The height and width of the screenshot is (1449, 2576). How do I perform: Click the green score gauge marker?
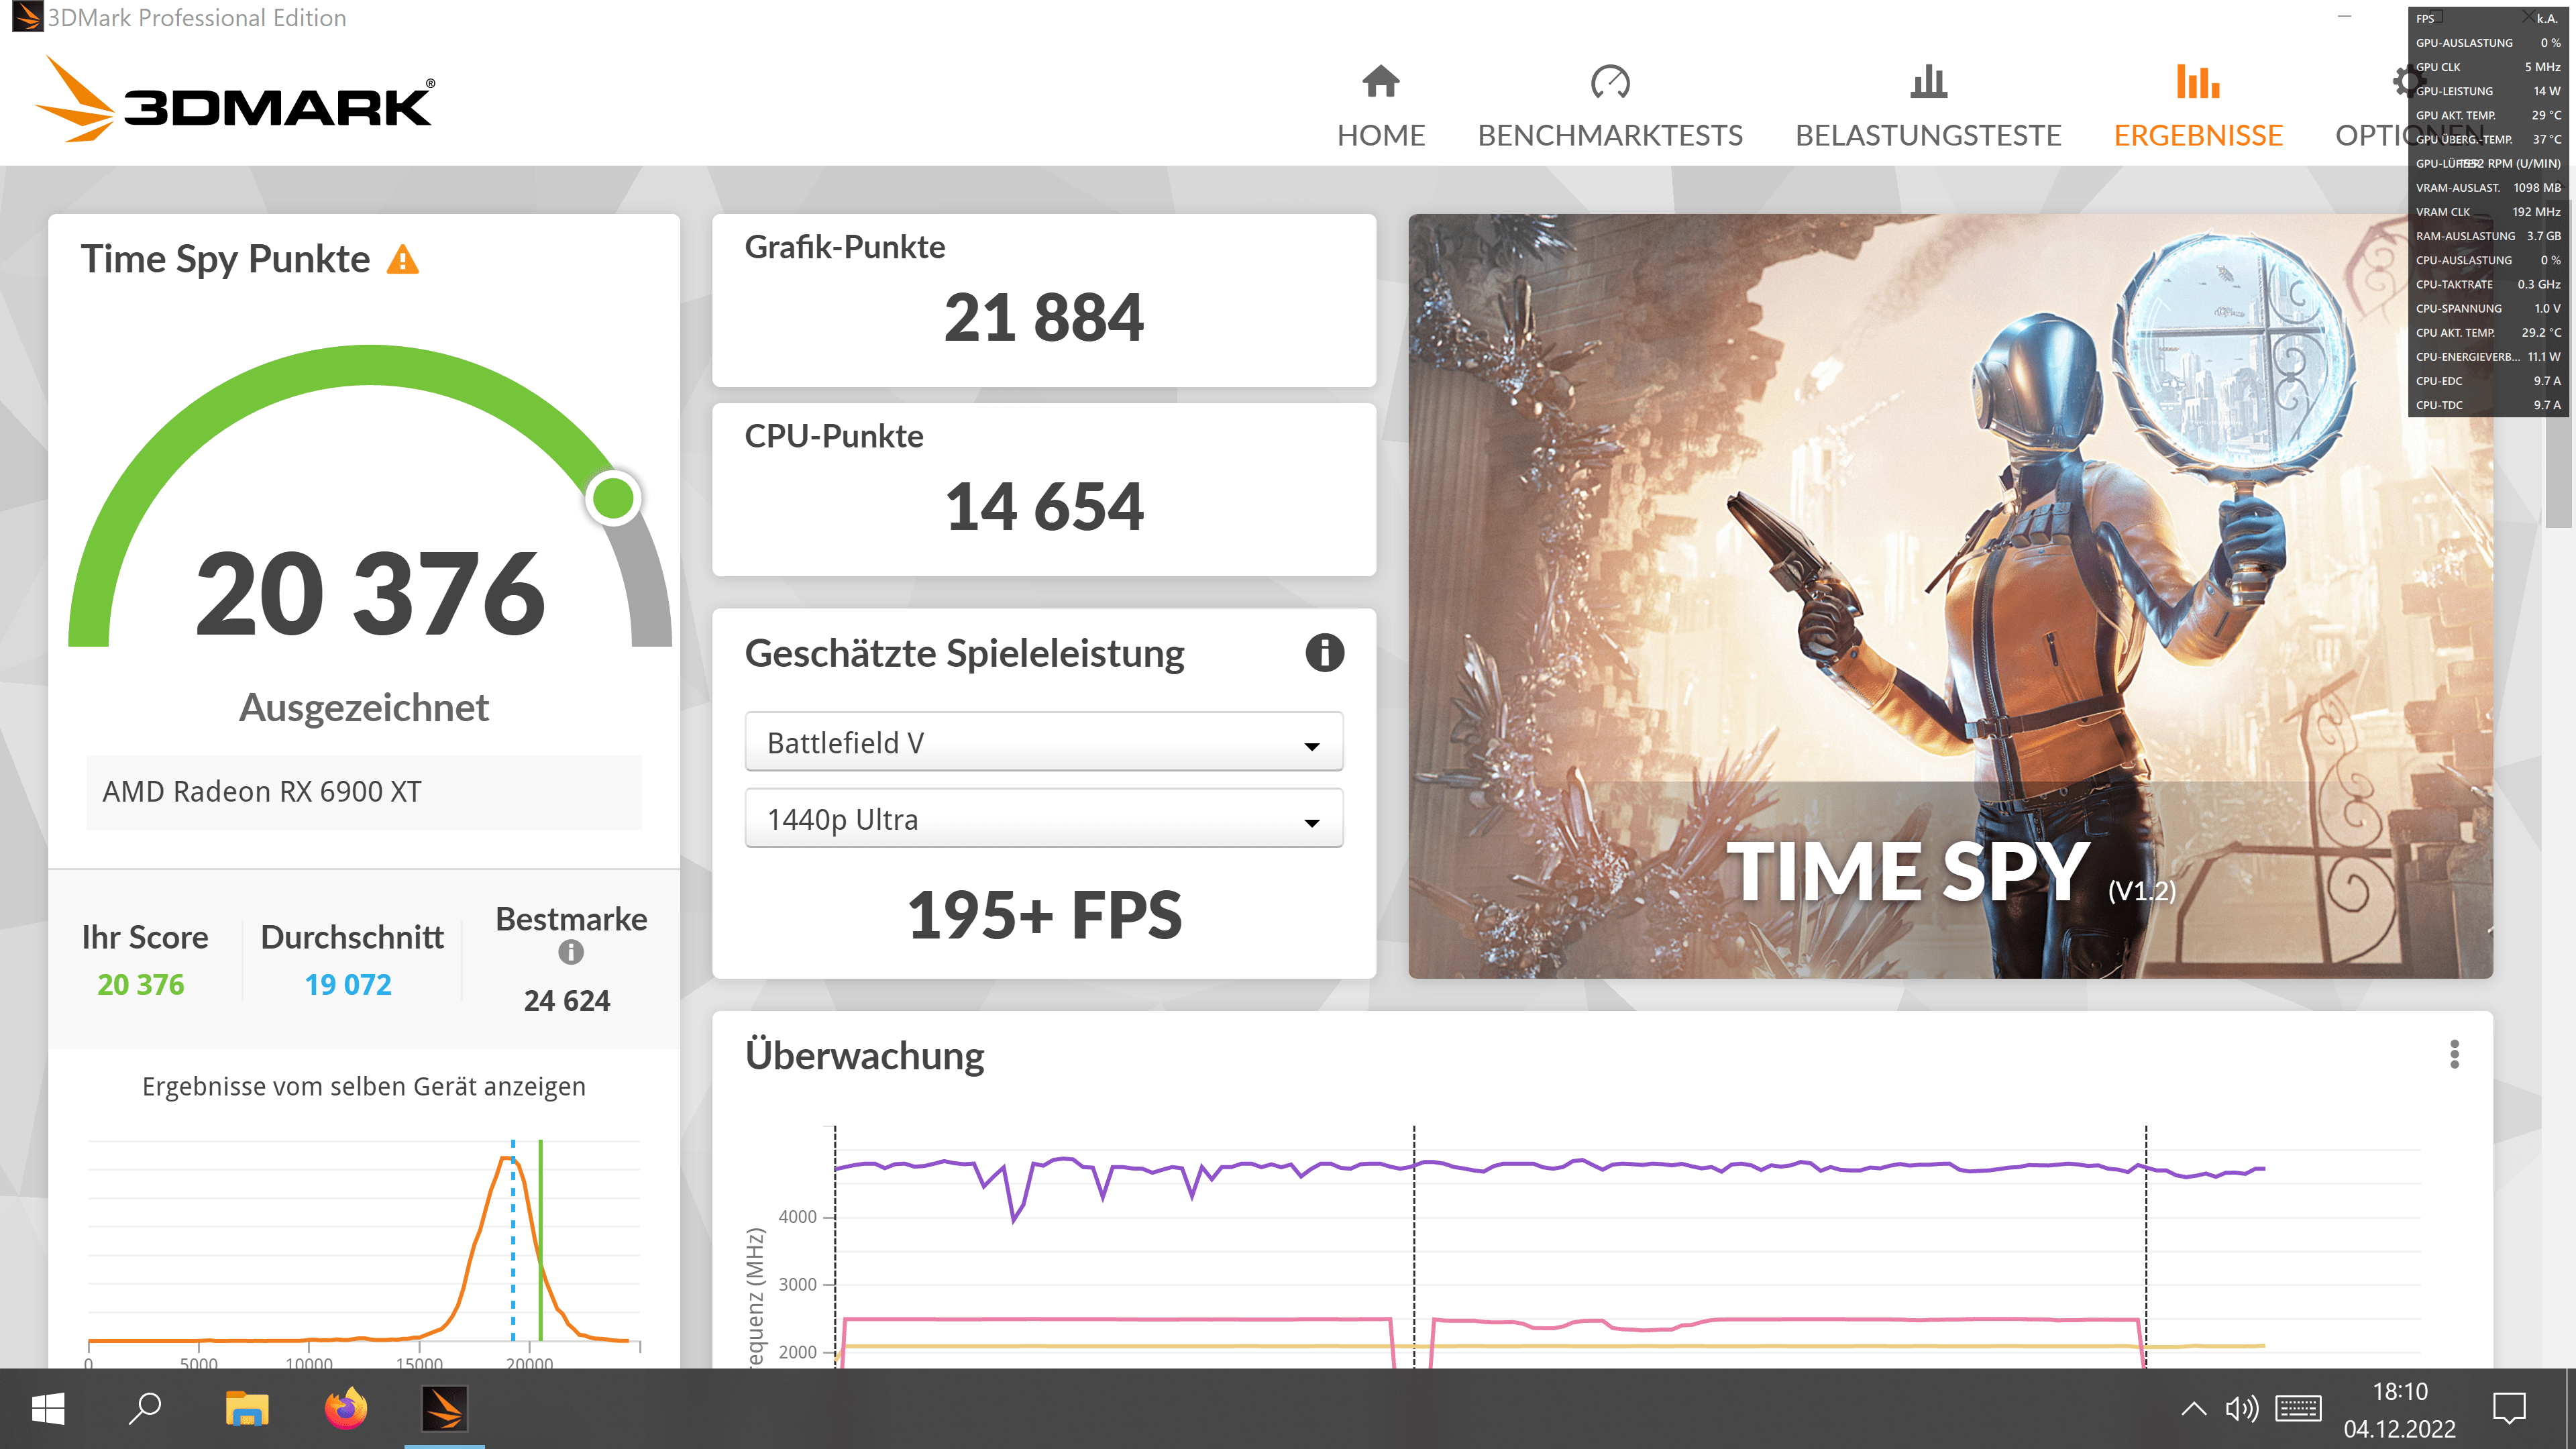click(x=613, y=497)
